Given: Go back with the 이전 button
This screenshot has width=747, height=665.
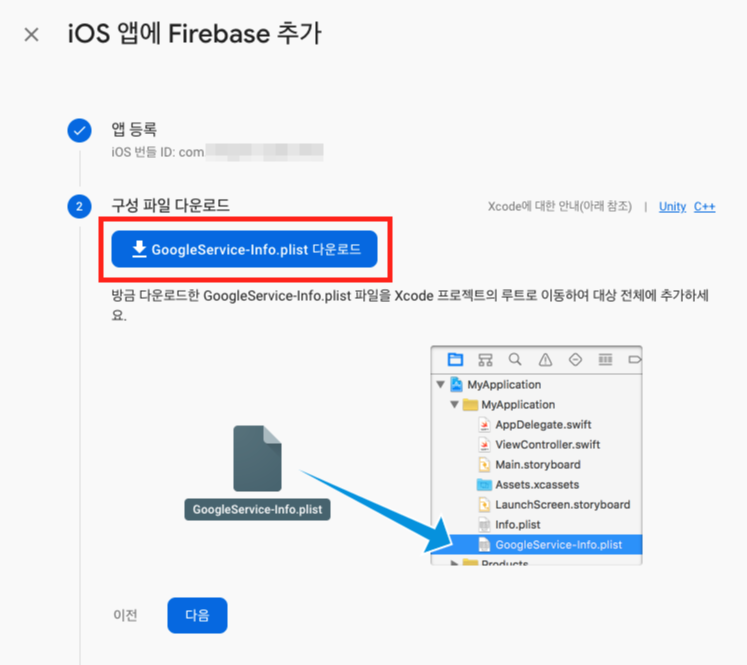Looking at the screenshot, I should [x=125, y=615].
